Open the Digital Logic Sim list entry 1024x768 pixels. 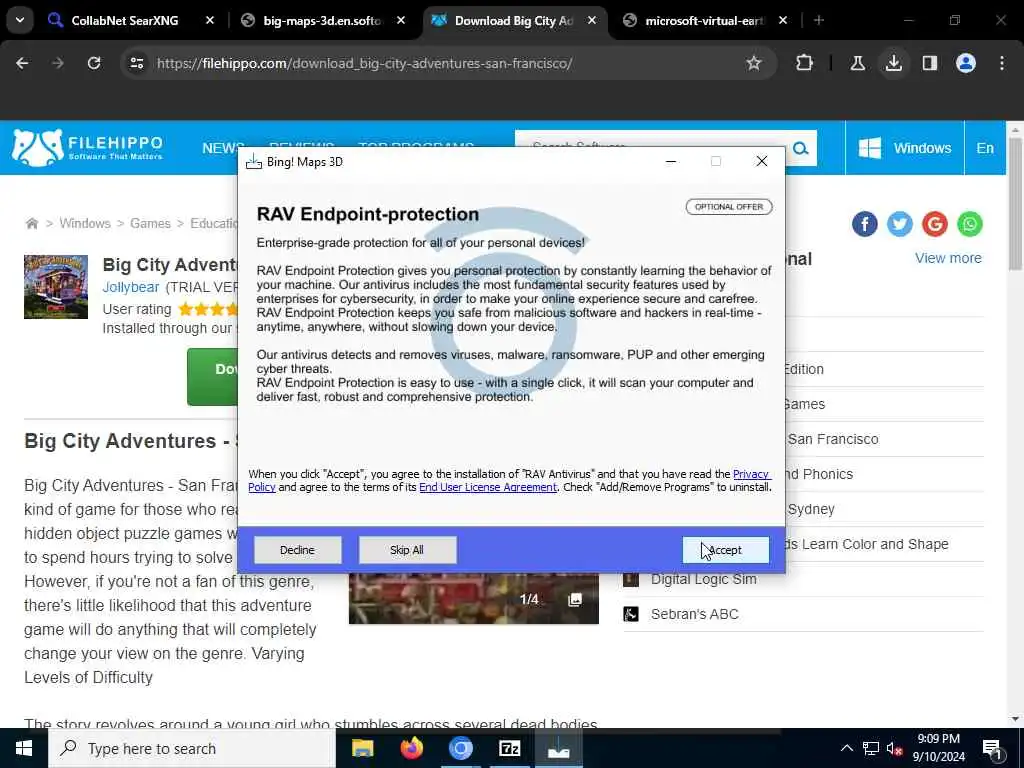[704, 579]
